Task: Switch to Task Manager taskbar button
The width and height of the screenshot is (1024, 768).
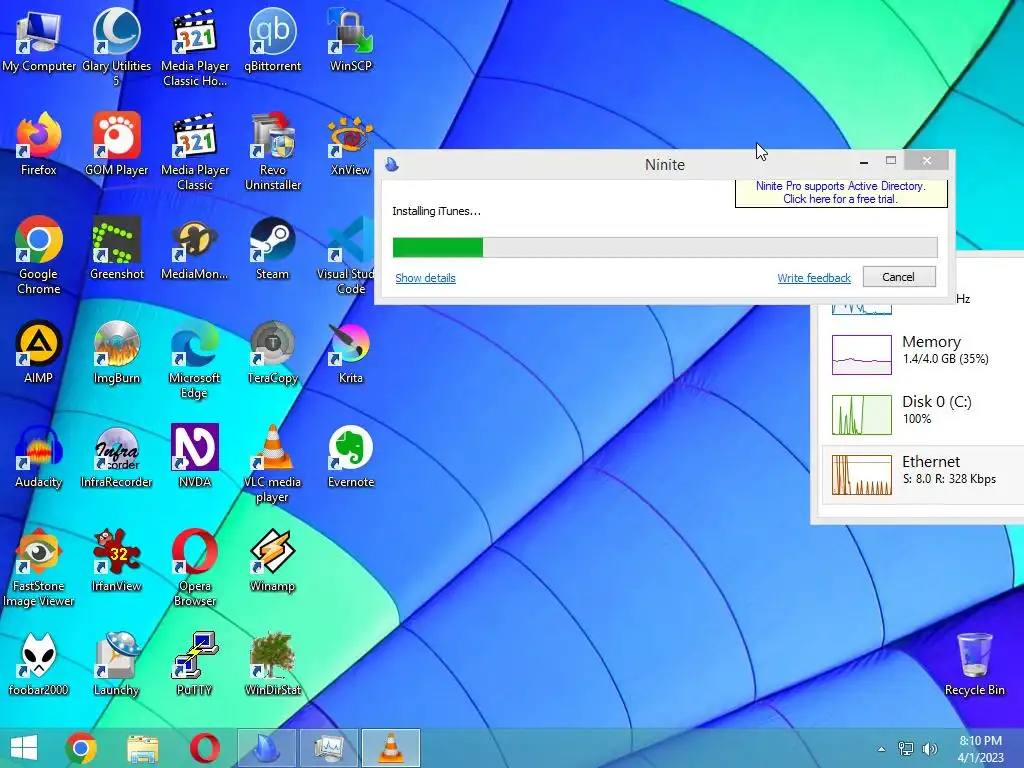Action: click(x=328, y=748)
